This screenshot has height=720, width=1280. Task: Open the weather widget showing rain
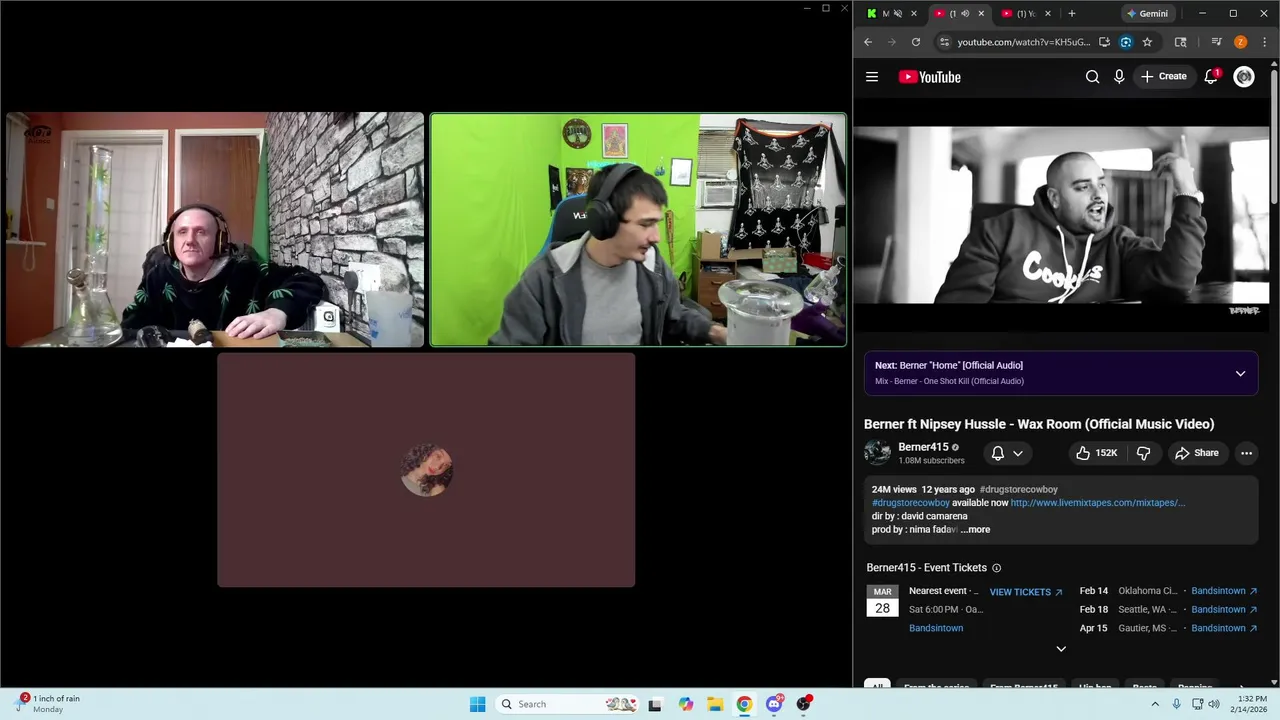click(x=48, y=704)
